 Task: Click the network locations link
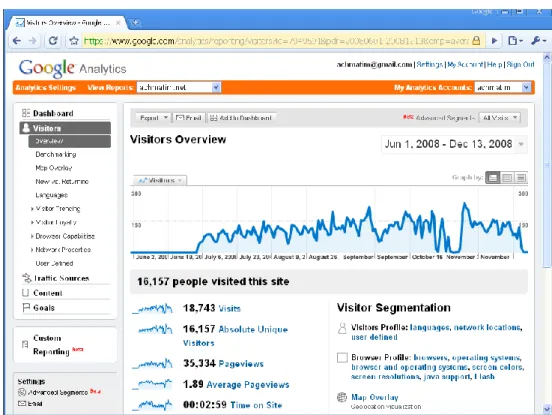coord(487,327)
